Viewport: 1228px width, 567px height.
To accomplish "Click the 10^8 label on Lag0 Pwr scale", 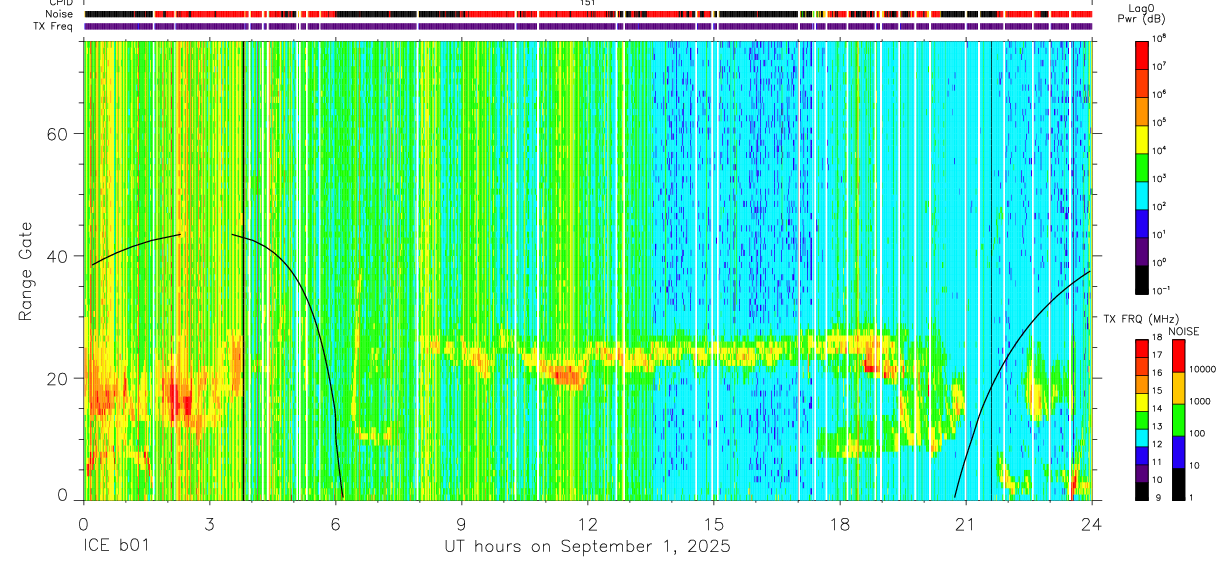I will click(x=1159, y=38).
